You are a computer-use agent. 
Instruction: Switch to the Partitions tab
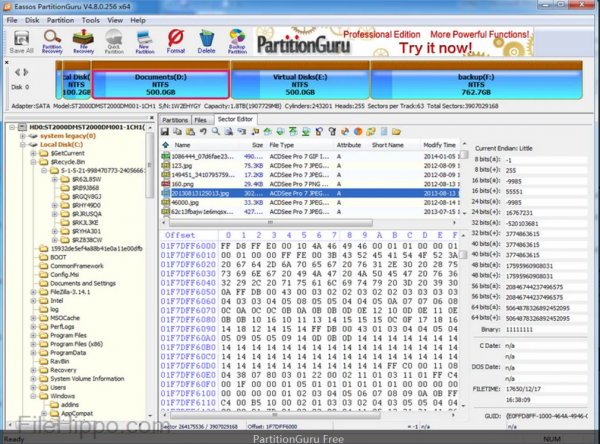(174, 119)
